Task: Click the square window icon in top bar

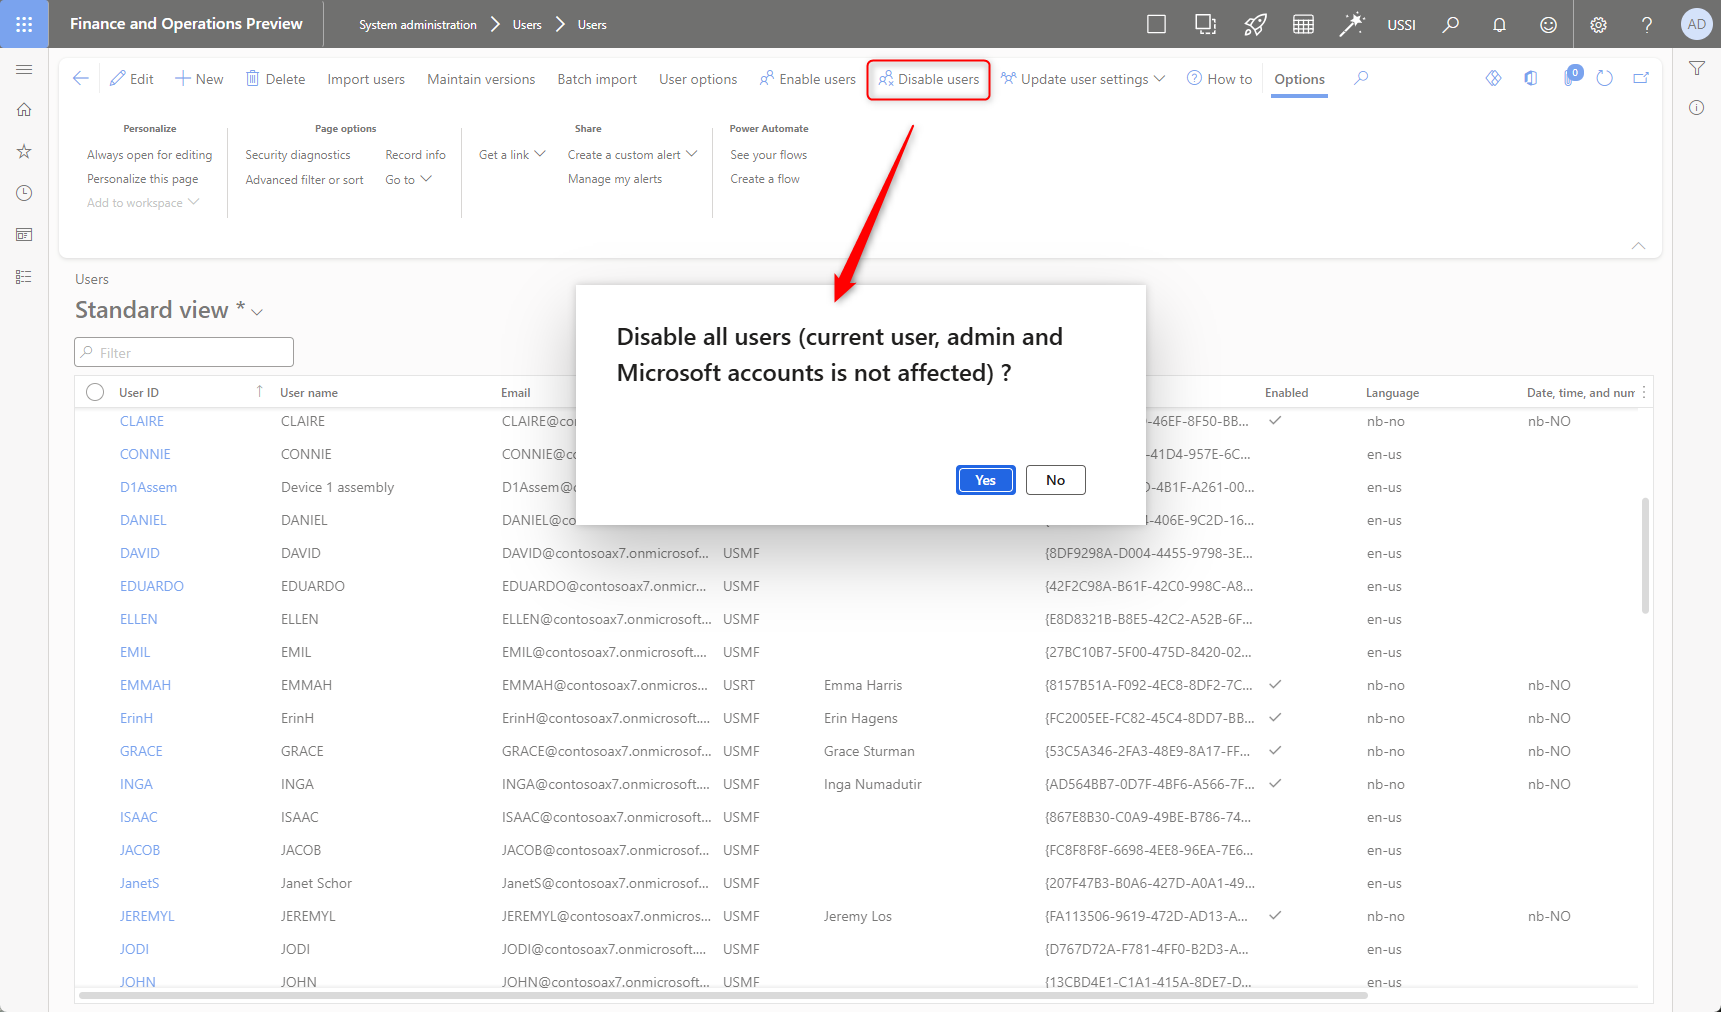Action: point(1157,24)
